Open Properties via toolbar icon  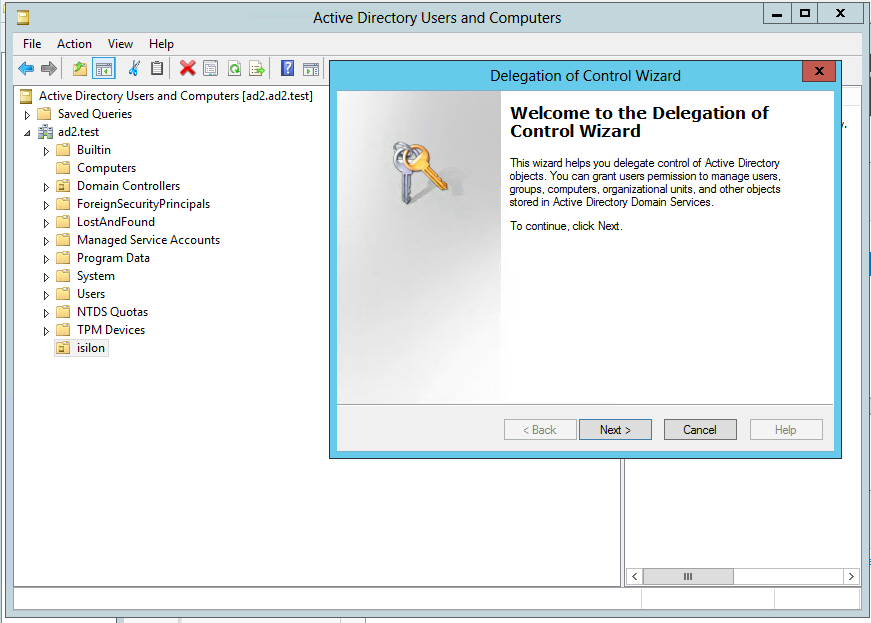click(211, 69)
